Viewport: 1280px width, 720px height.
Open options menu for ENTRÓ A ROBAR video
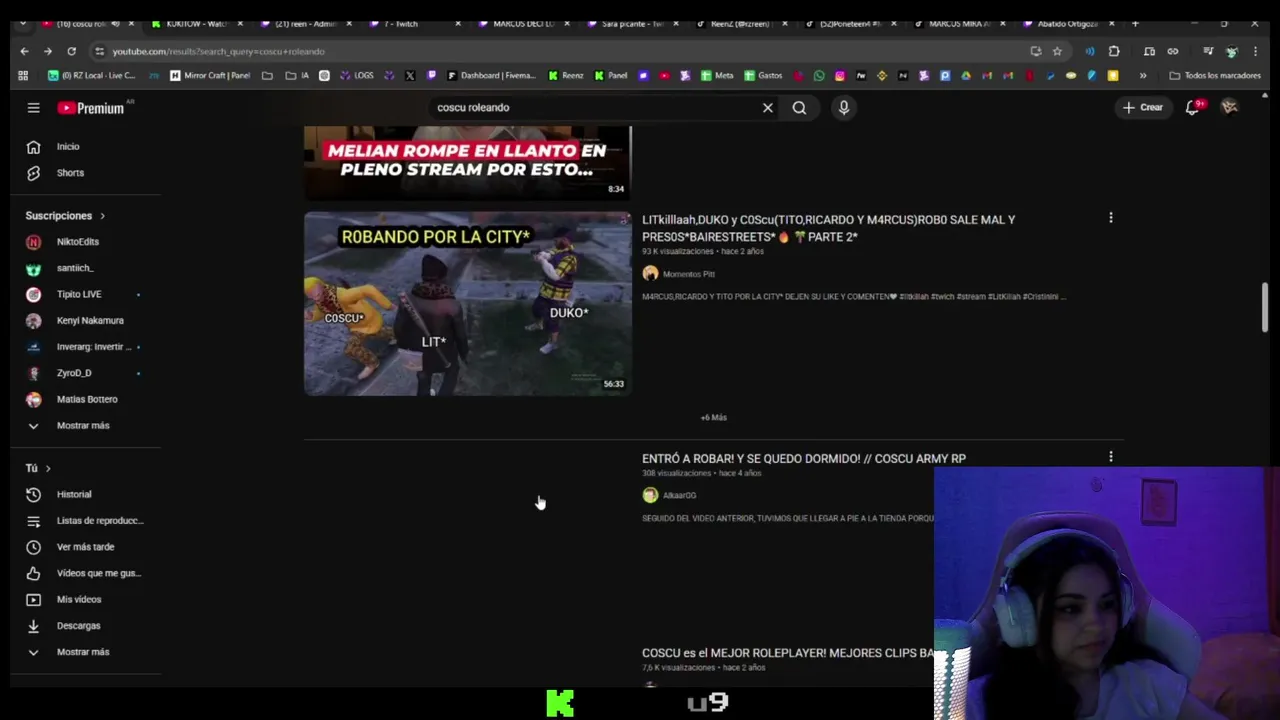tap(1110, 457)
